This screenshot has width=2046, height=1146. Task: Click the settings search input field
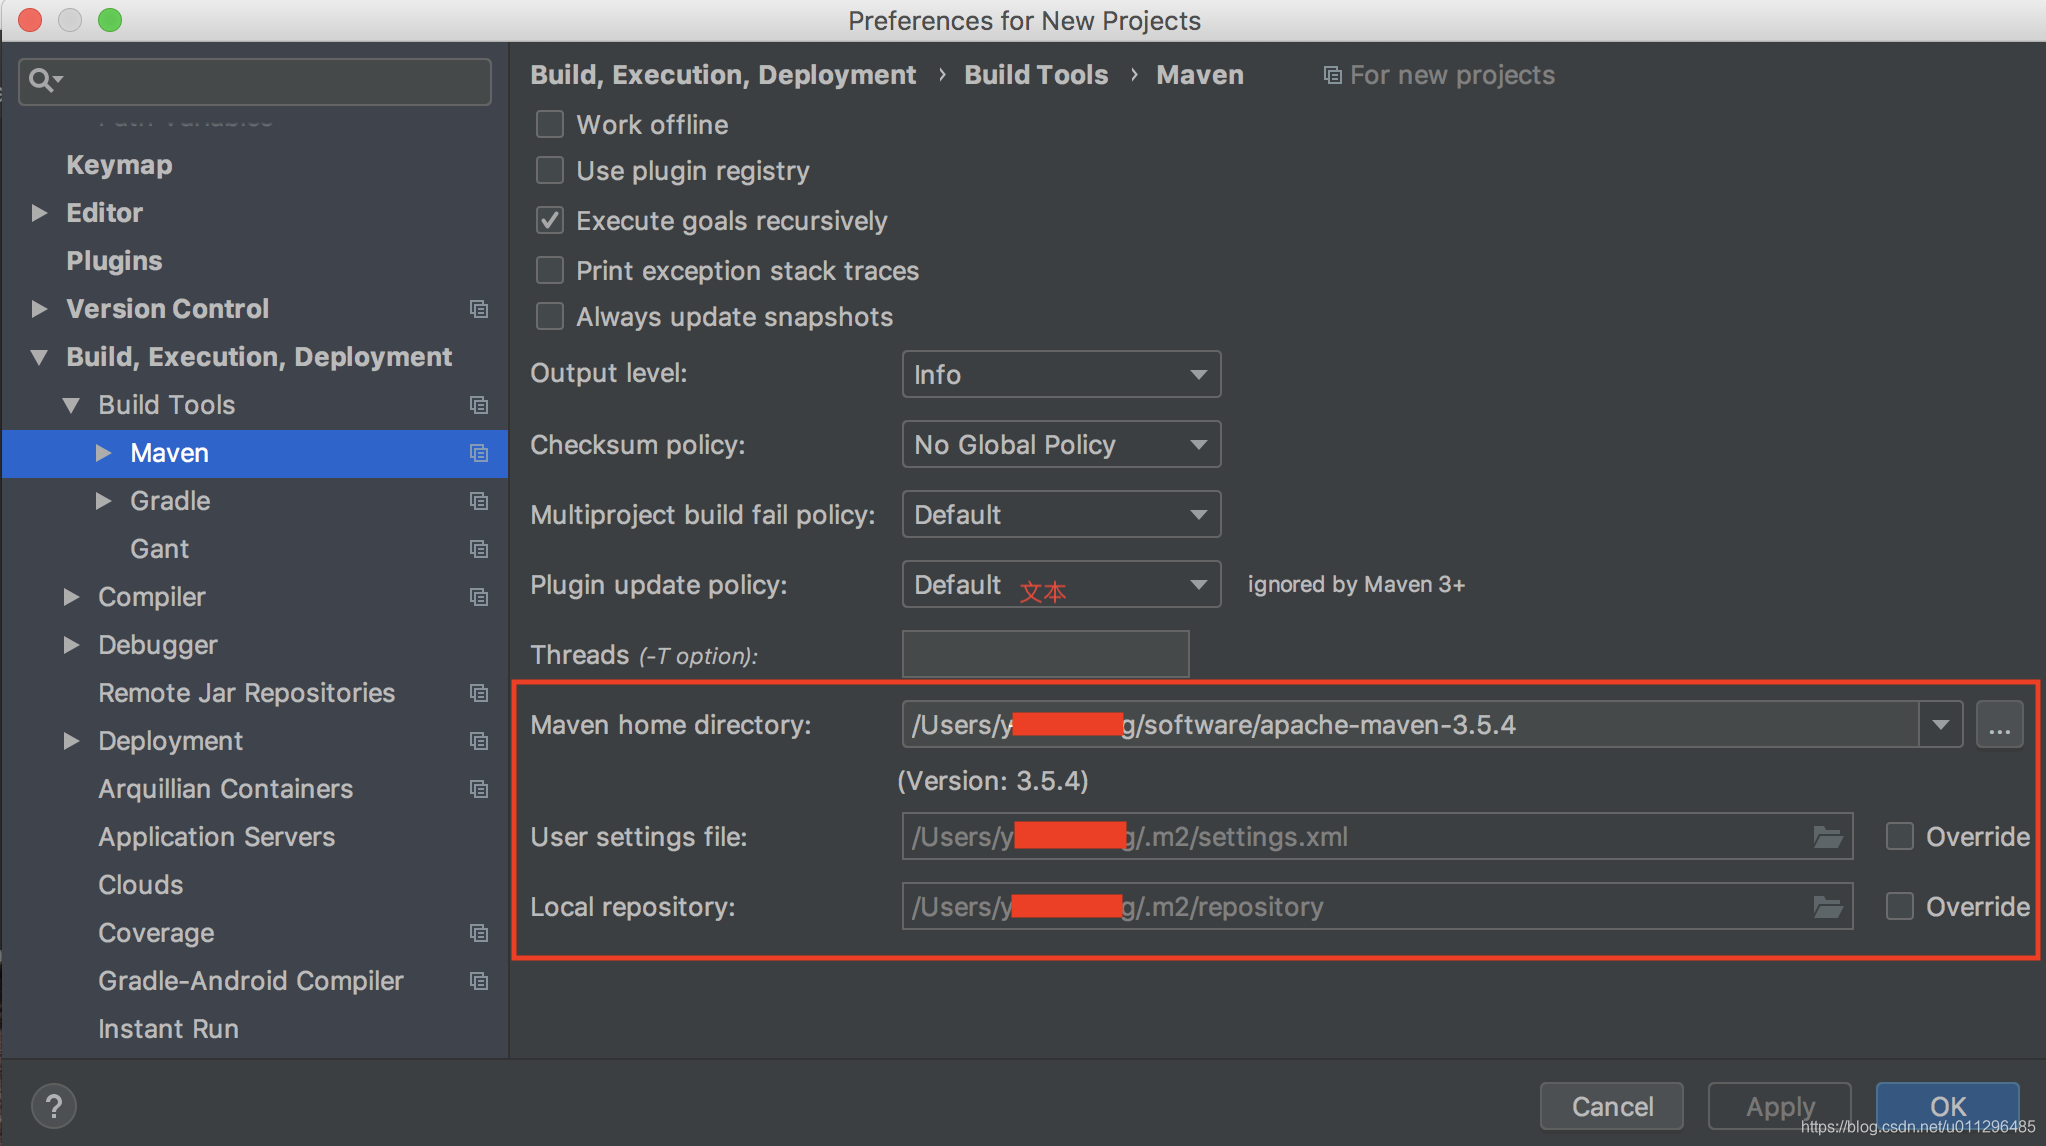click(255, 81)
